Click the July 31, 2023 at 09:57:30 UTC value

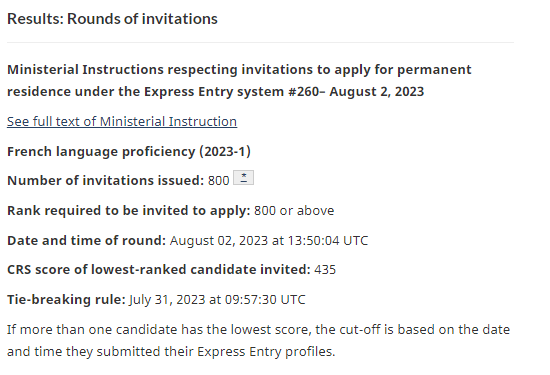coord(217,300)
